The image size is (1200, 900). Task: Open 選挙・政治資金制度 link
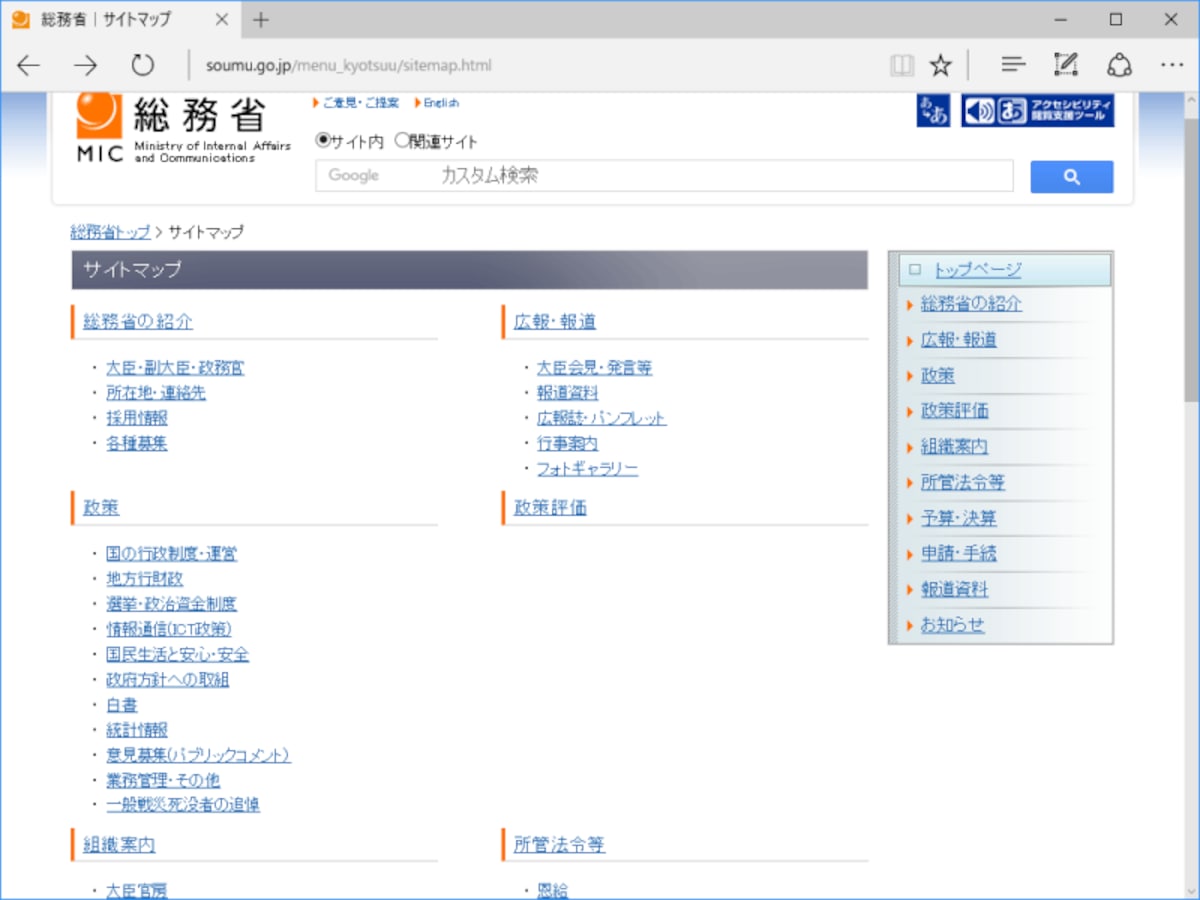tap(172, 604)
